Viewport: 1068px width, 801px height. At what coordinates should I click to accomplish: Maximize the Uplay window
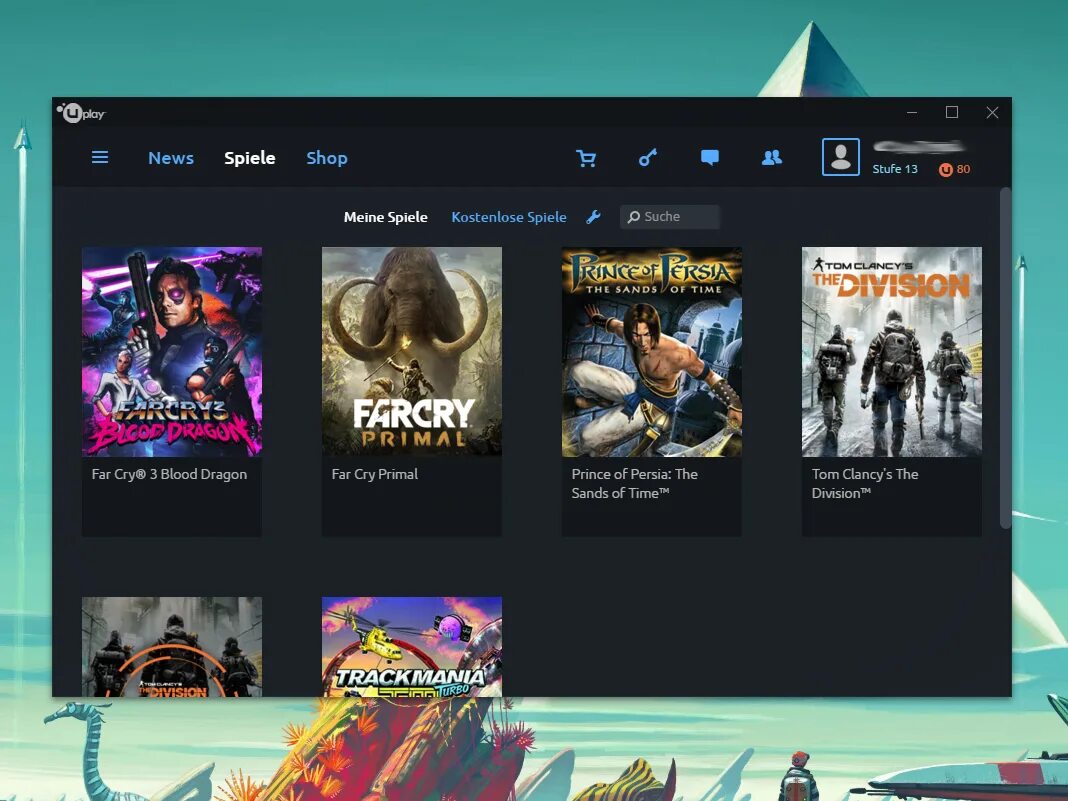click(952, 112)
